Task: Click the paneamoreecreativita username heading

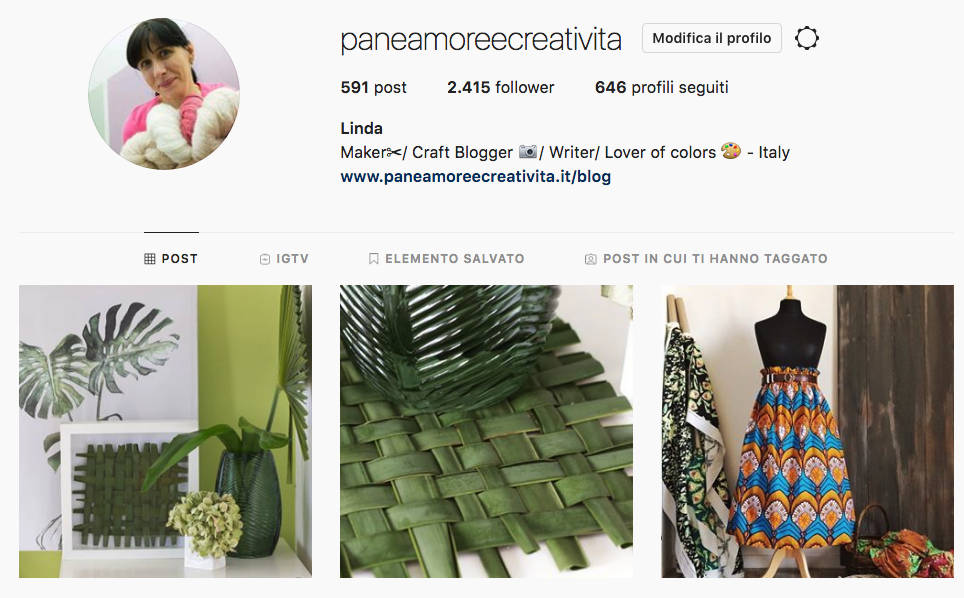Action: click(x=481, y=39)
